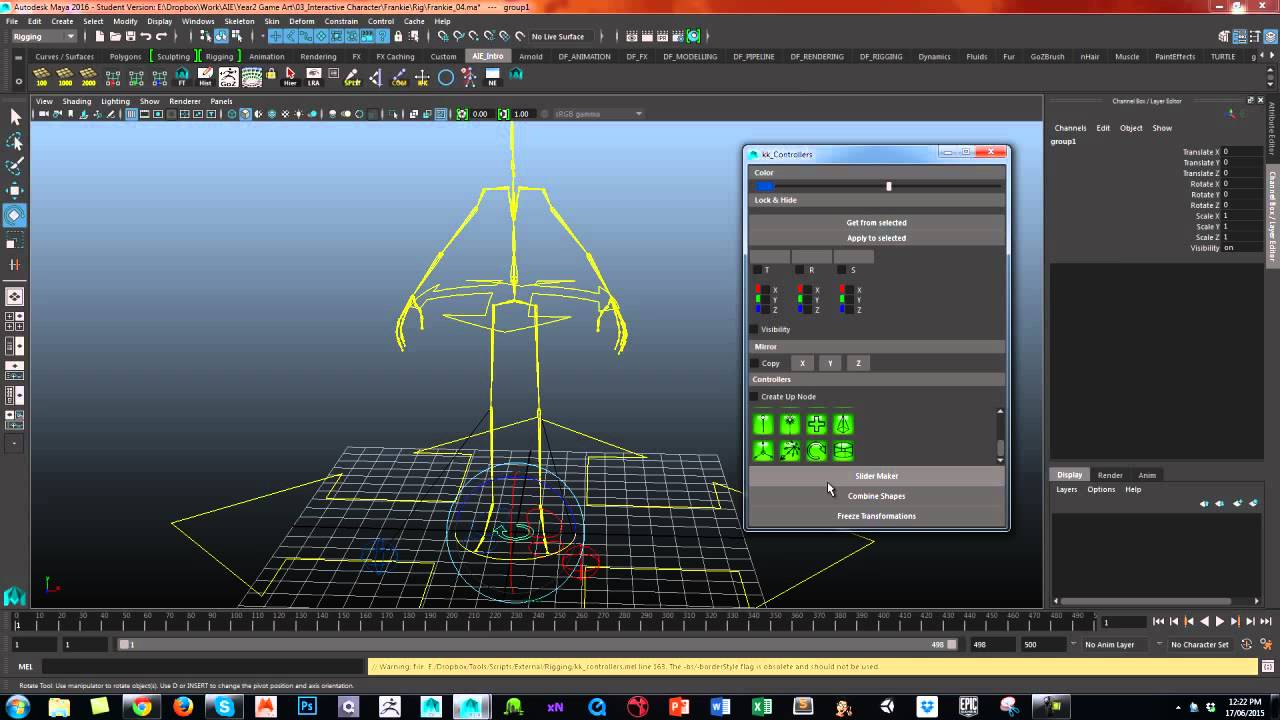1280x720 pixels.
Task: Click the blue circle shelf icon
Action: [446, 76]
